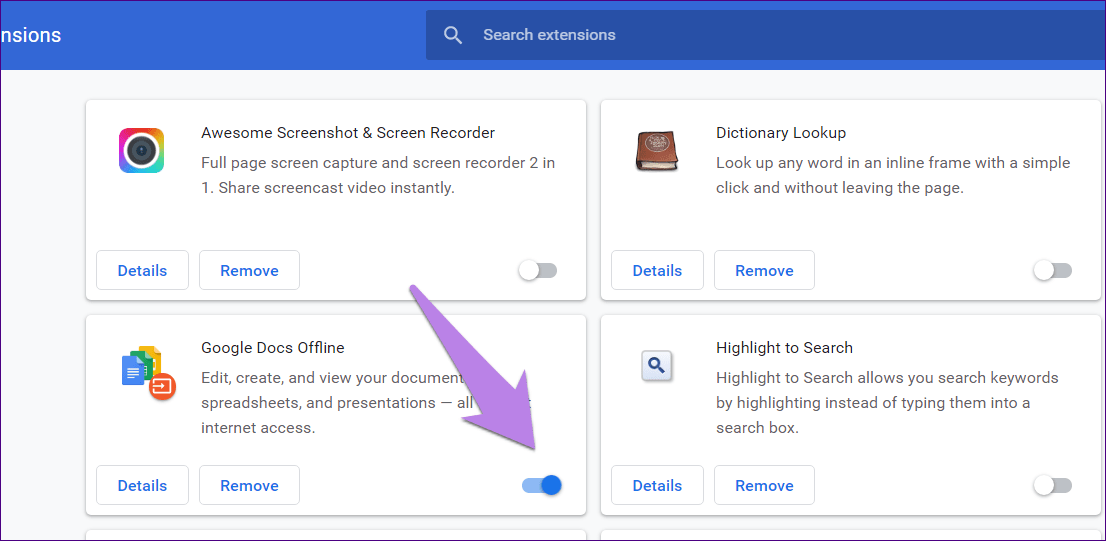Remove the Google Docs Offline extension
Viewport: 1106px width, 541px height.
click(249, 485)
